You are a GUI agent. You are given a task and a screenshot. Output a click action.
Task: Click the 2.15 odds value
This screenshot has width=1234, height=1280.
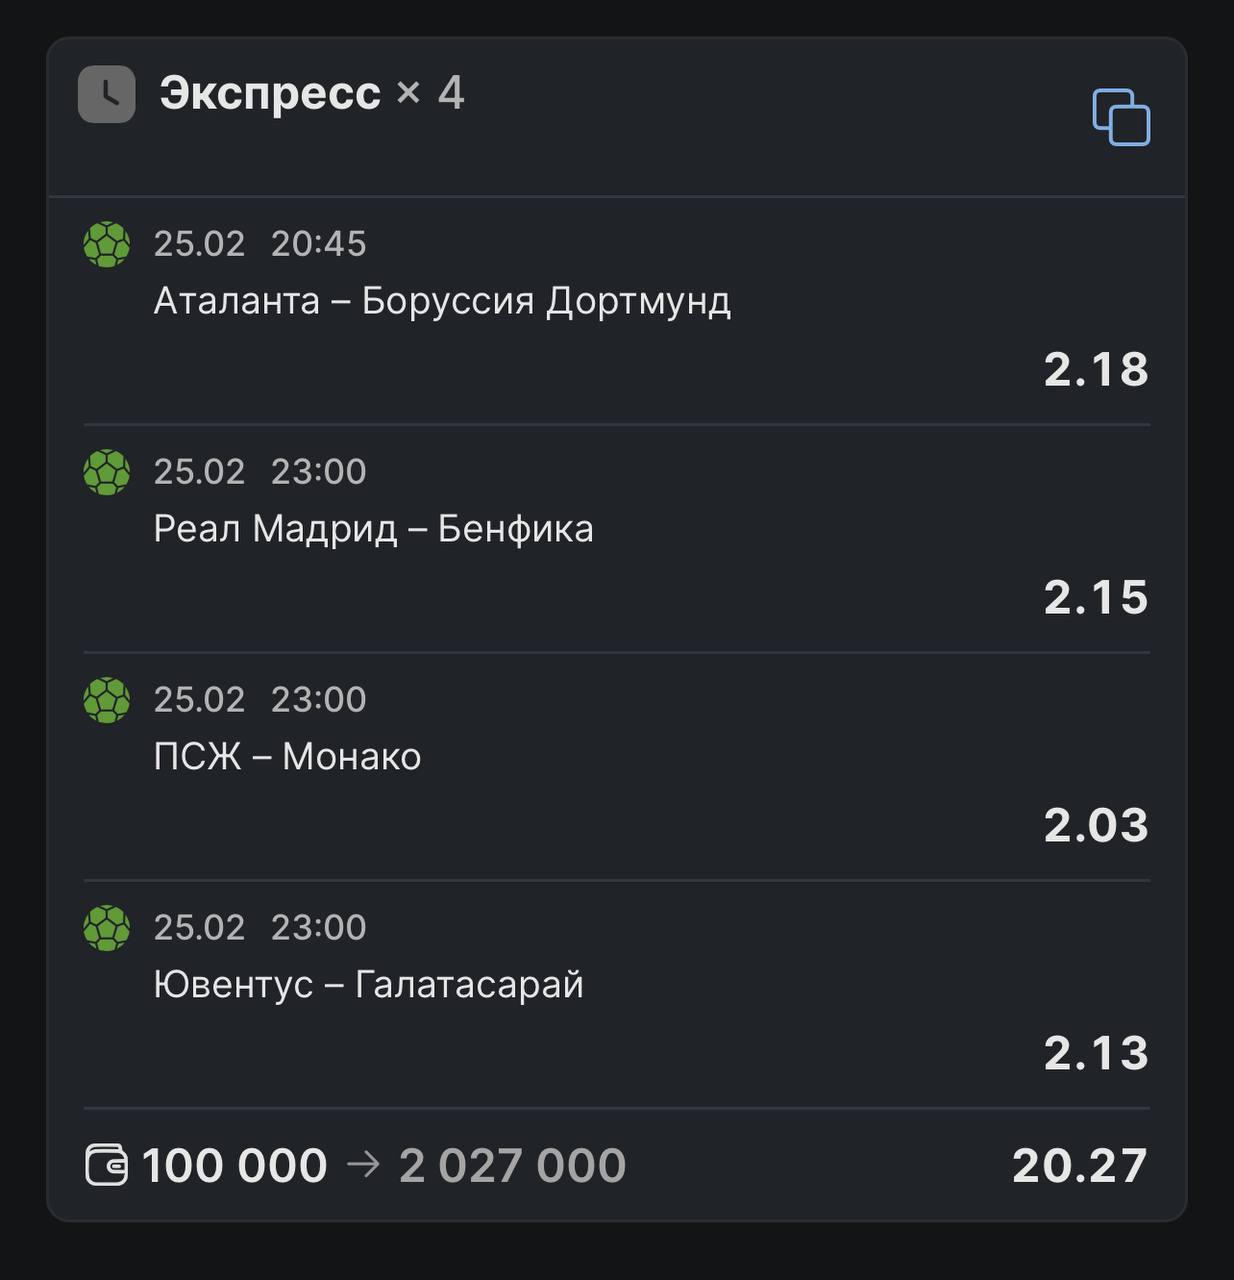1096,598
